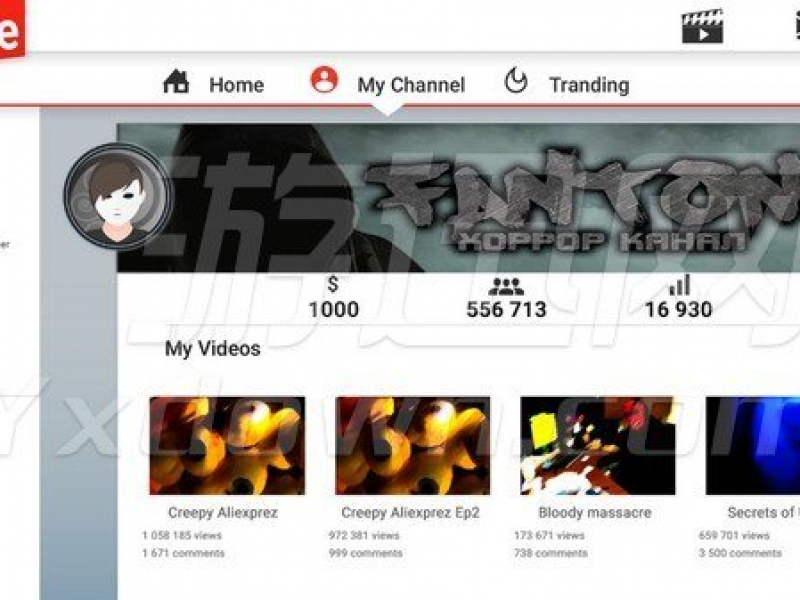Screen dimensions: 800x600
Task: Click the red My Channel profile icon
Action: tap(324, 80)
